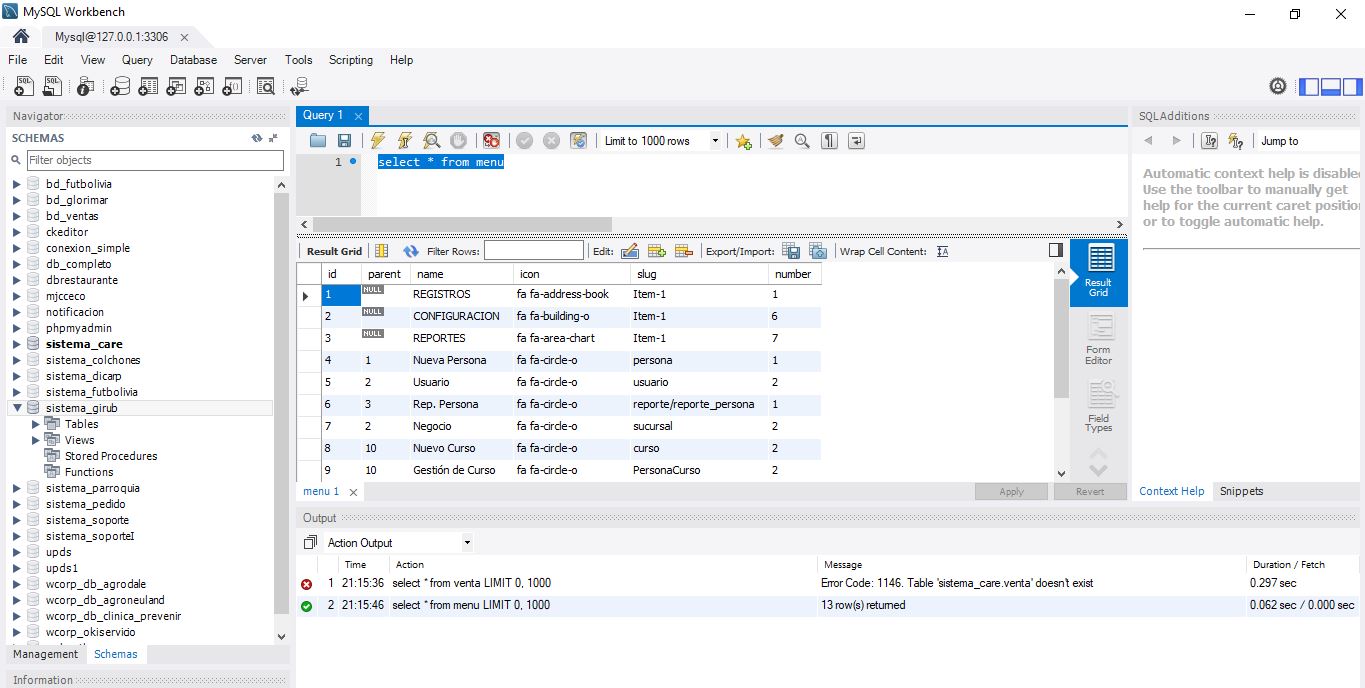Open the Server menu
The width and height of the screenshot is (1365, 688).
point(250,60)
